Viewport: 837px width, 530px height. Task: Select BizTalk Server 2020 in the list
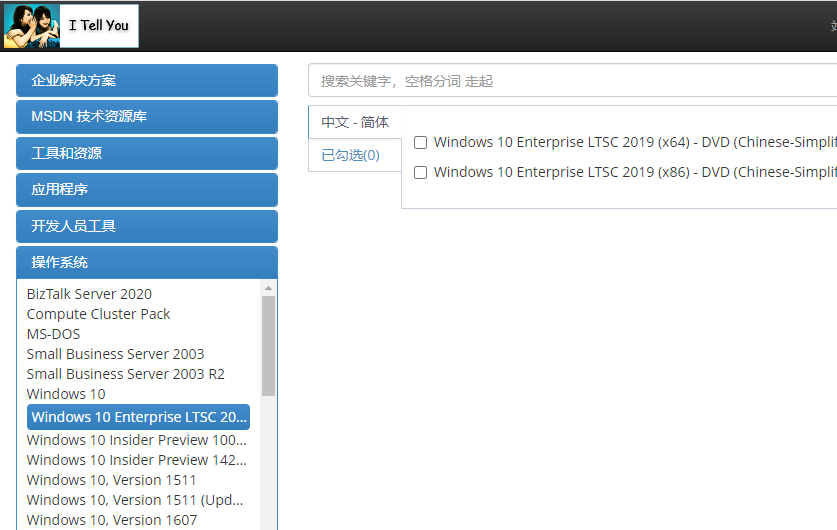click(89, 294)
